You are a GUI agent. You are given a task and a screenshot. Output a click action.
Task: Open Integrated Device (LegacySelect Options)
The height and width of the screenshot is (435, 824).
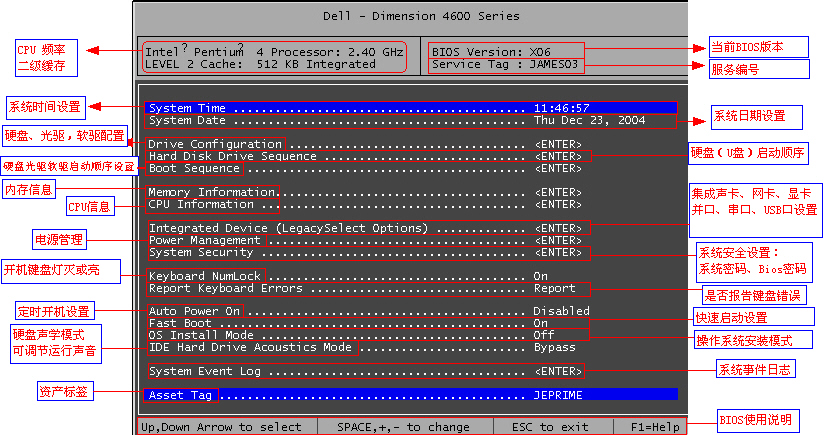289,228
